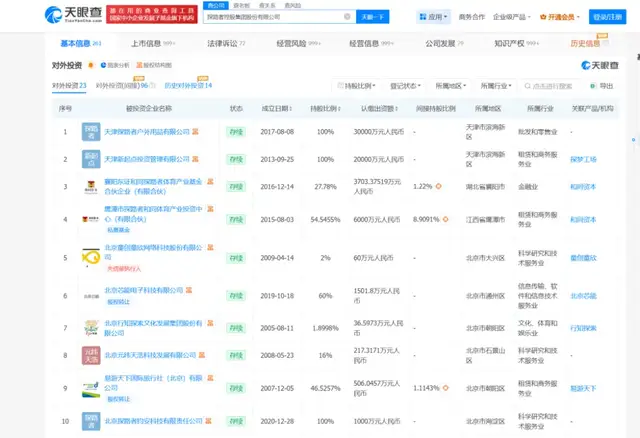The width and height of the screenshot is (640, 438).
Task: Open 股权结构图 equity structure chart
Action: 154,65
